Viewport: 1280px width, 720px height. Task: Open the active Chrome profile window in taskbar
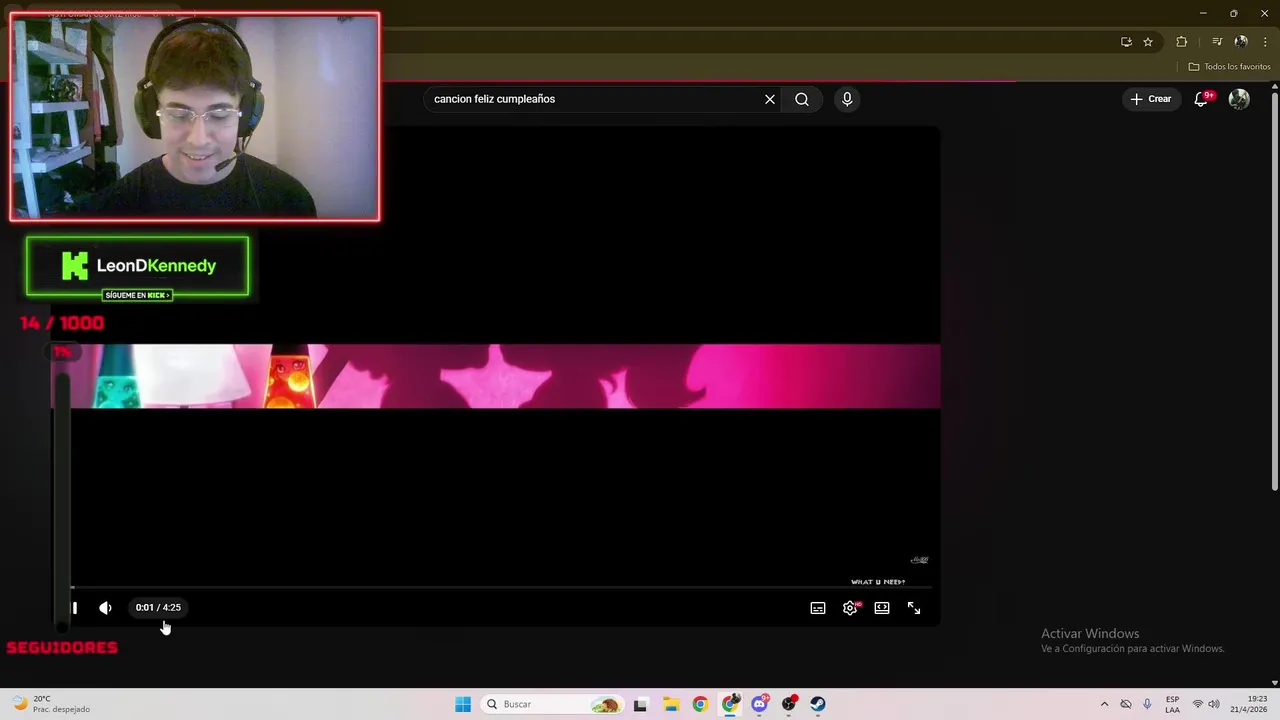pyautogui.click(x=731, y=704)
